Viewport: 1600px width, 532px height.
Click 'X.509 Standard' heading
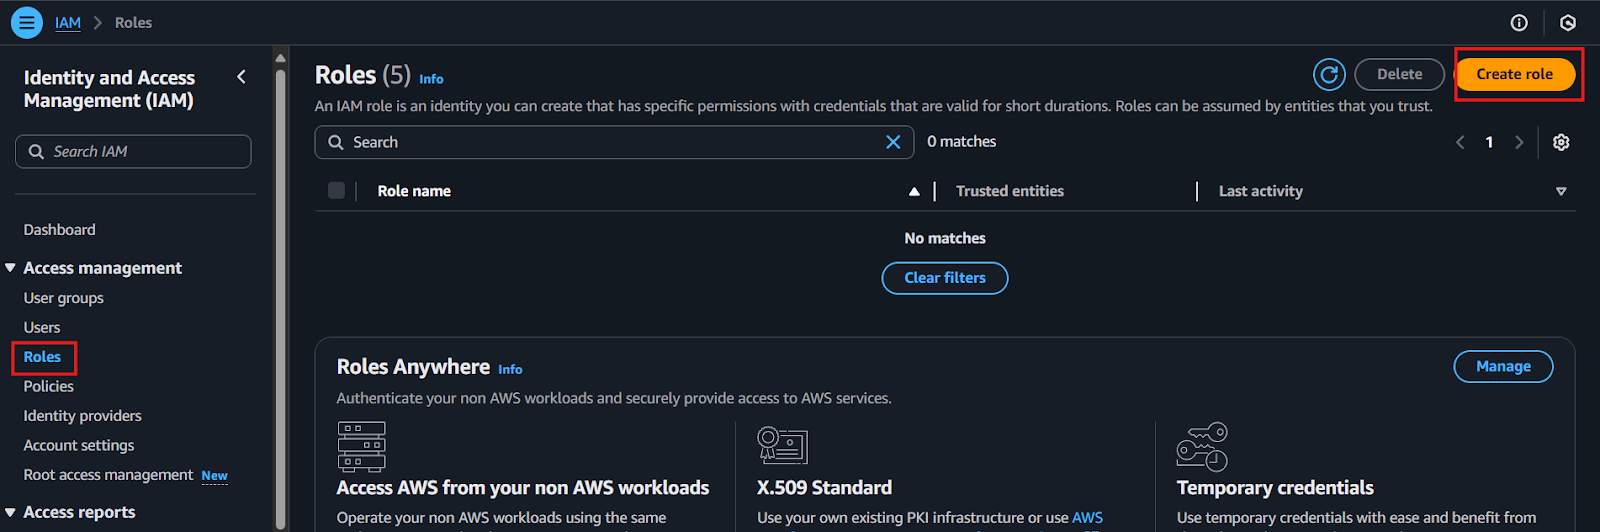(824, 488)
